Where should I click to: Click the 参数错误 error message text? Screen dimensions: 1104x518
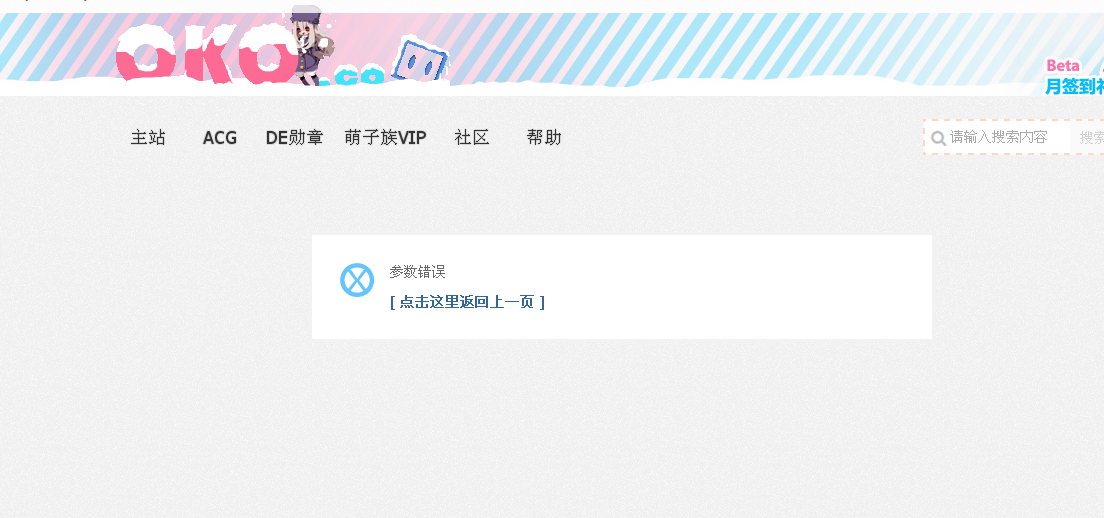[x=418, y=272]
